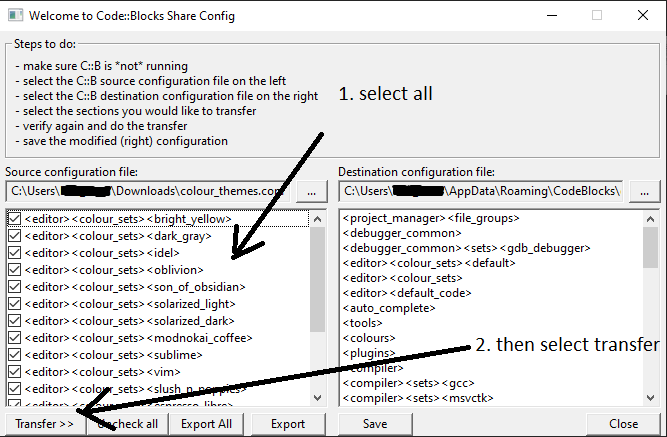Screen dimensions: 667x437
Task: Select the <plugins> entry
Action: click(x=369, y=353)
